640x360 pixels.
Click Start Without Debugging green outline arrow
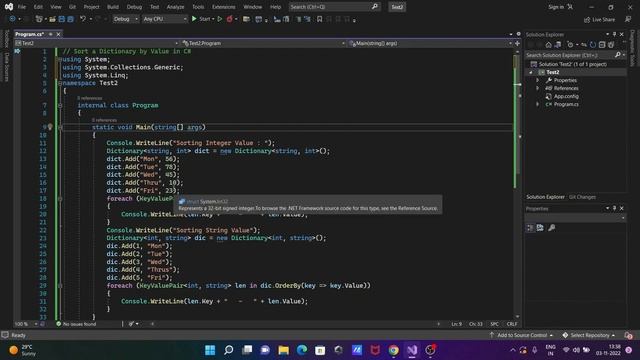220,19
